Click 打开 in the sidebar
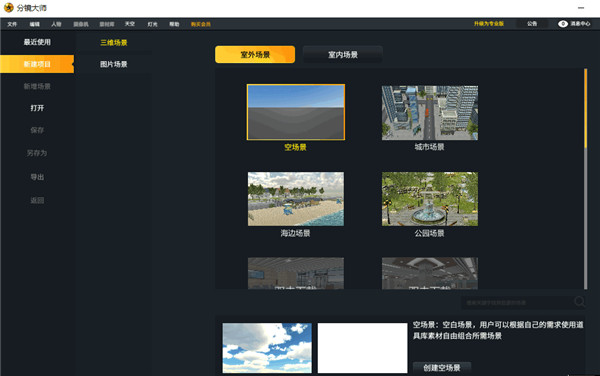This screenshot has width=600, height=376. click(x=37, y=108)
